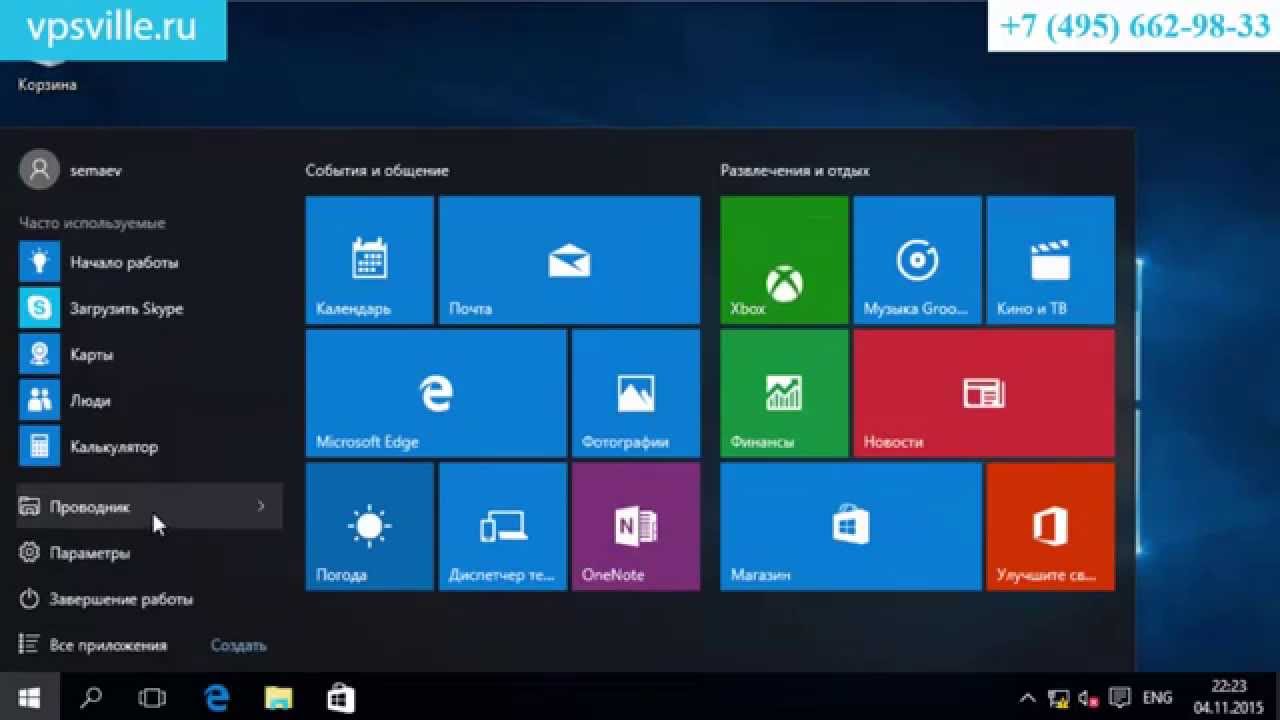This screenshot has width=1280, height=720.
Task: Open taskbar search magnifier
Action: point(91,697)
